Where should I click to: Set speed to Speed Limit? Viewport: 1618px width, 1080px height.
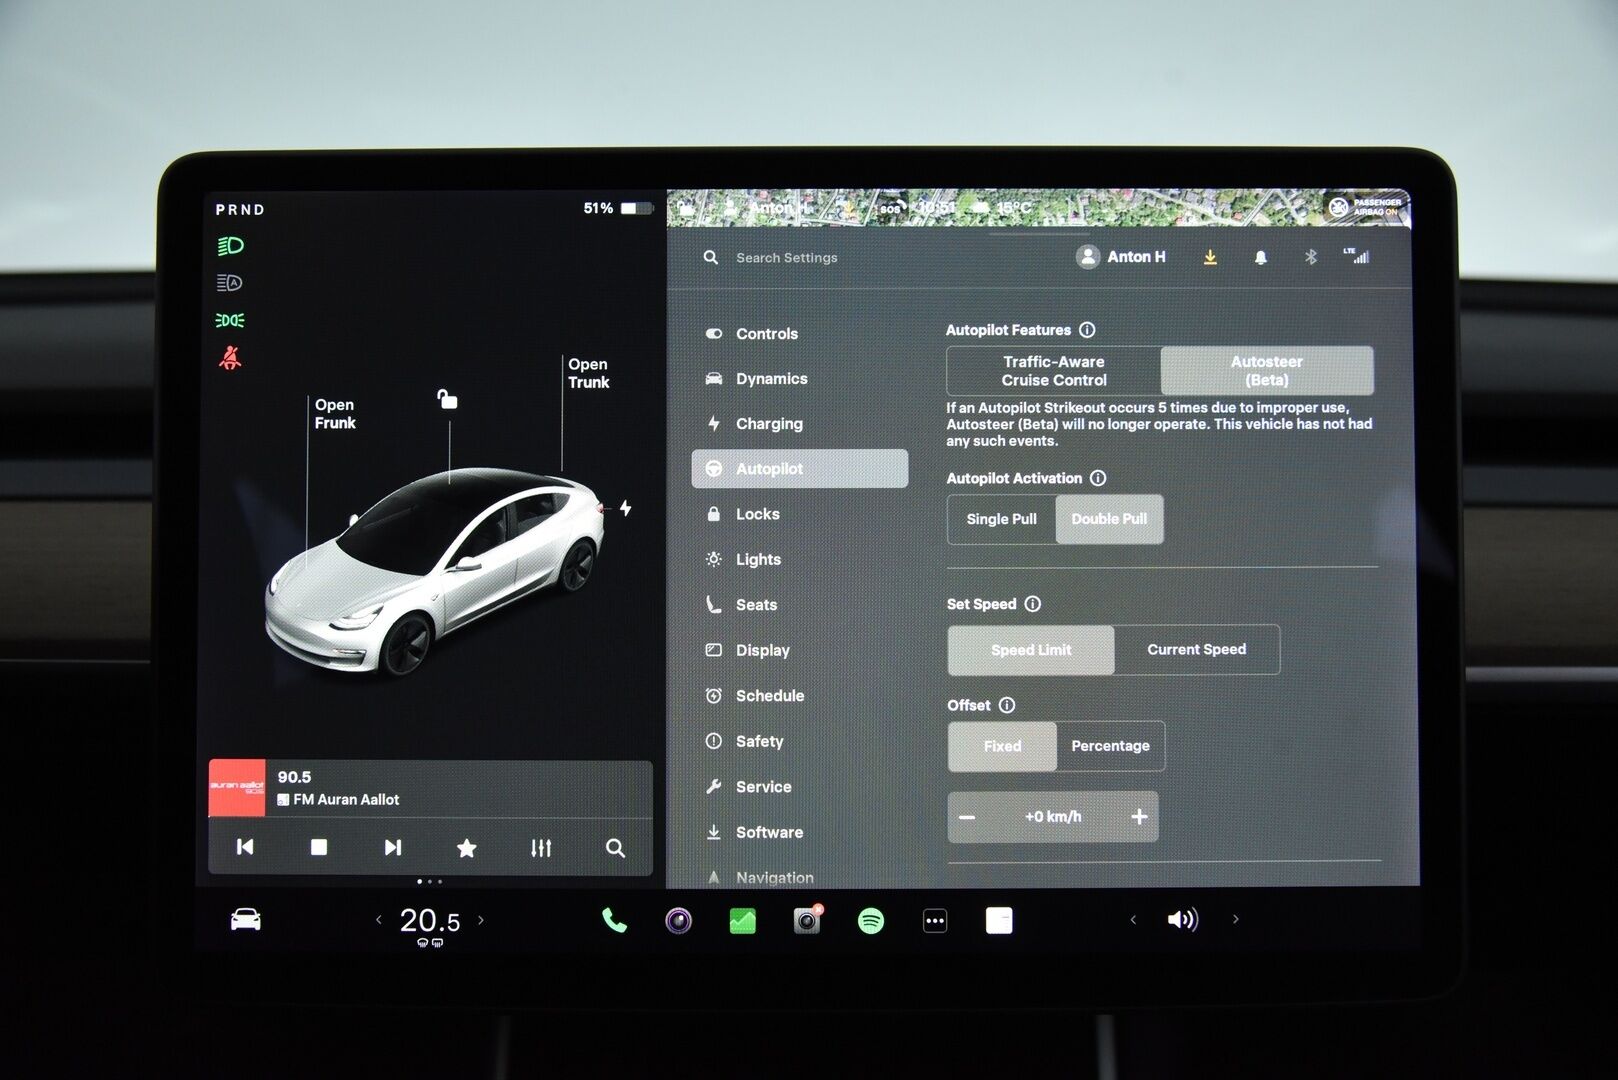(x=1031, y=650)
